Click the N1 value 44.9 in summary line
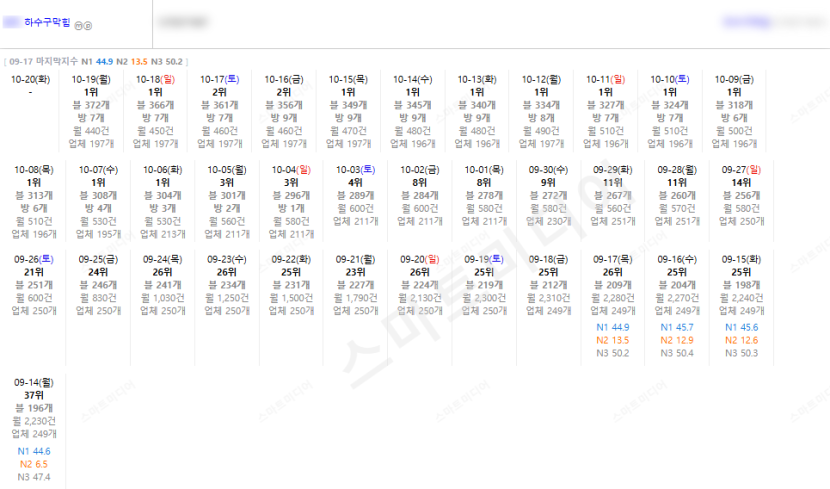Image resolution: width=830 pixels, height=489 pixels. (x=104, y=61)
